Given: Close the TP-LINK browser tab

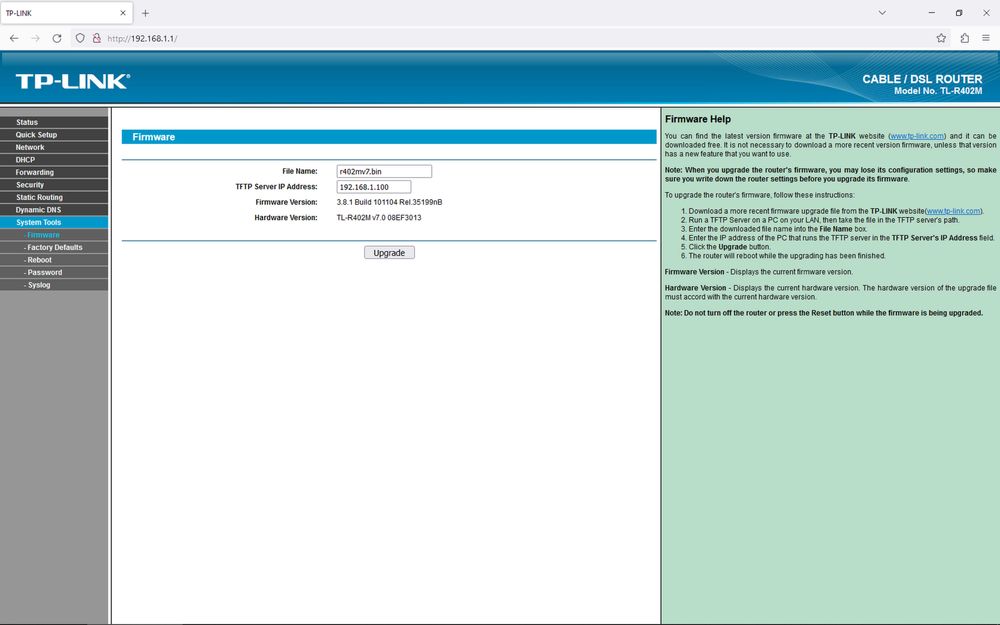Looking at the screenshot, I should [123, 13].
